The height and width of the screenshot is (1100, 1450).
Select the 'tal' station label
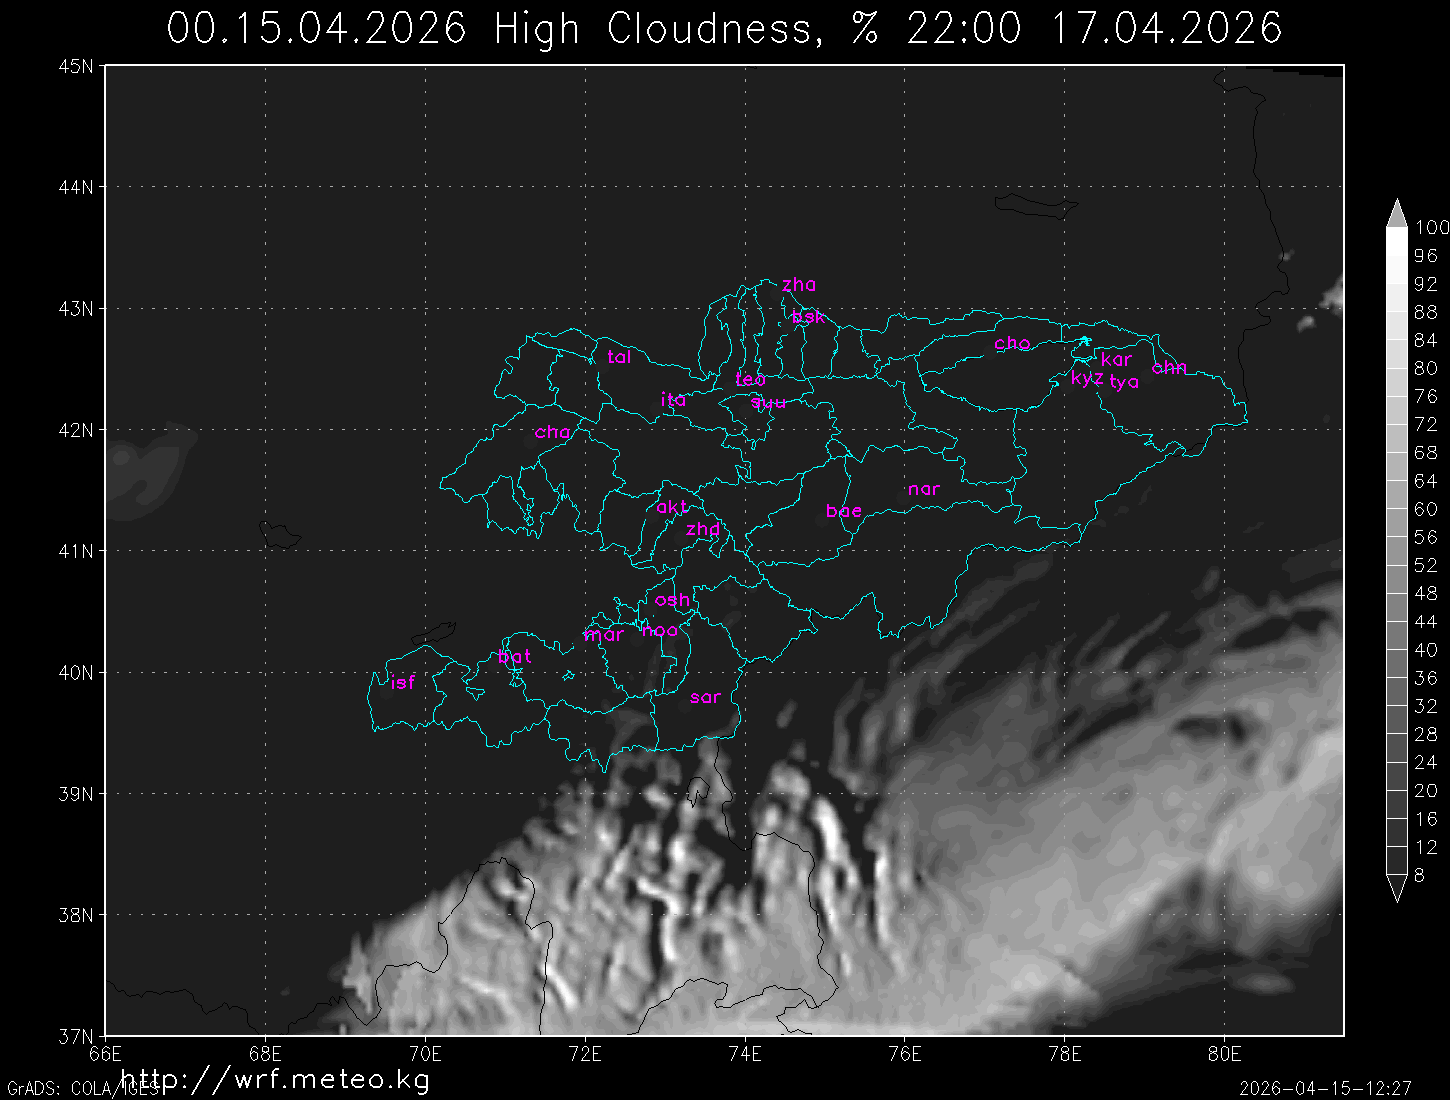[x=619, y=357]
